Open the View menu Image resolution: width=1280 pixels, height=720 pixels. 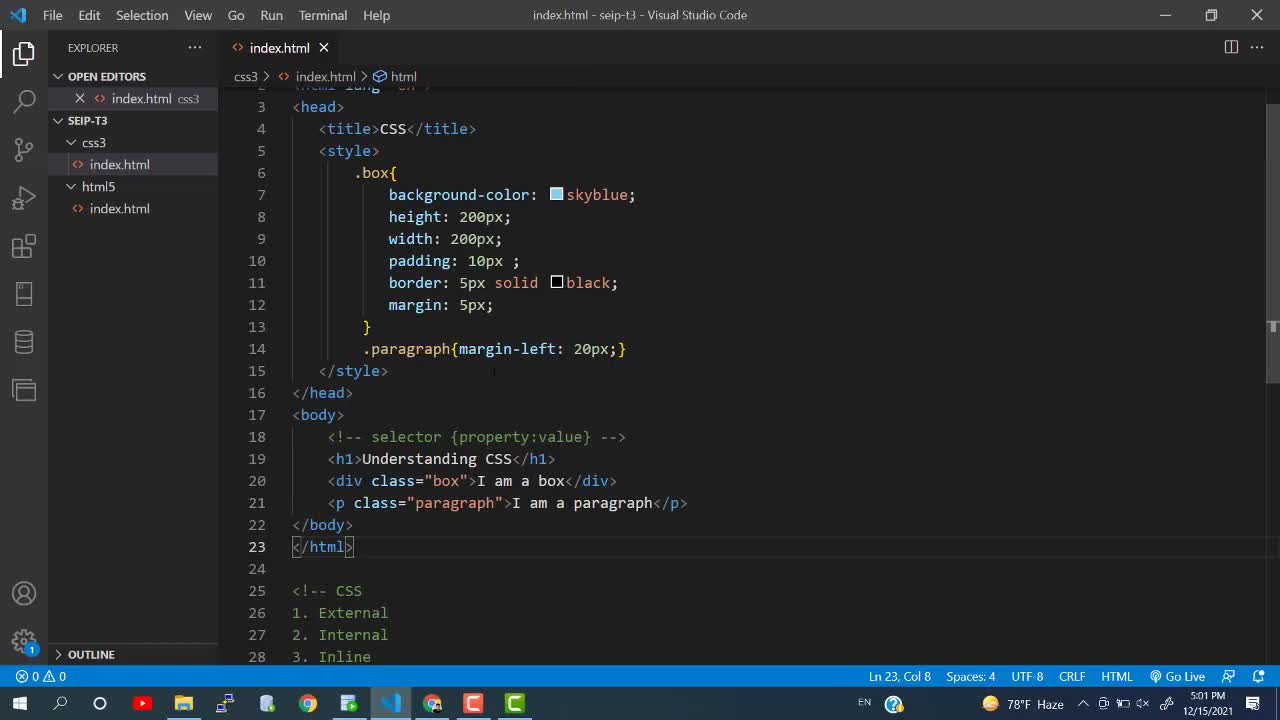pos(198,15)
